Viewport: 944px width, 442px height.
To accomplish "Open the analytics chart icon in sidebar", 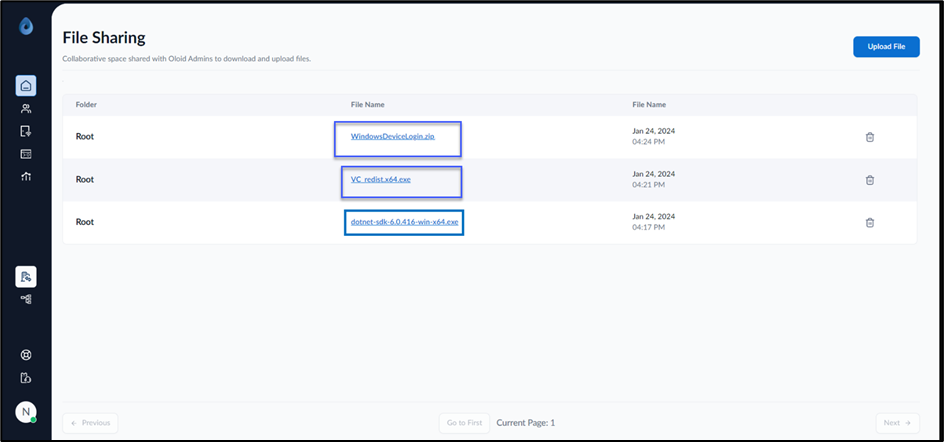I will pos(26,176).
